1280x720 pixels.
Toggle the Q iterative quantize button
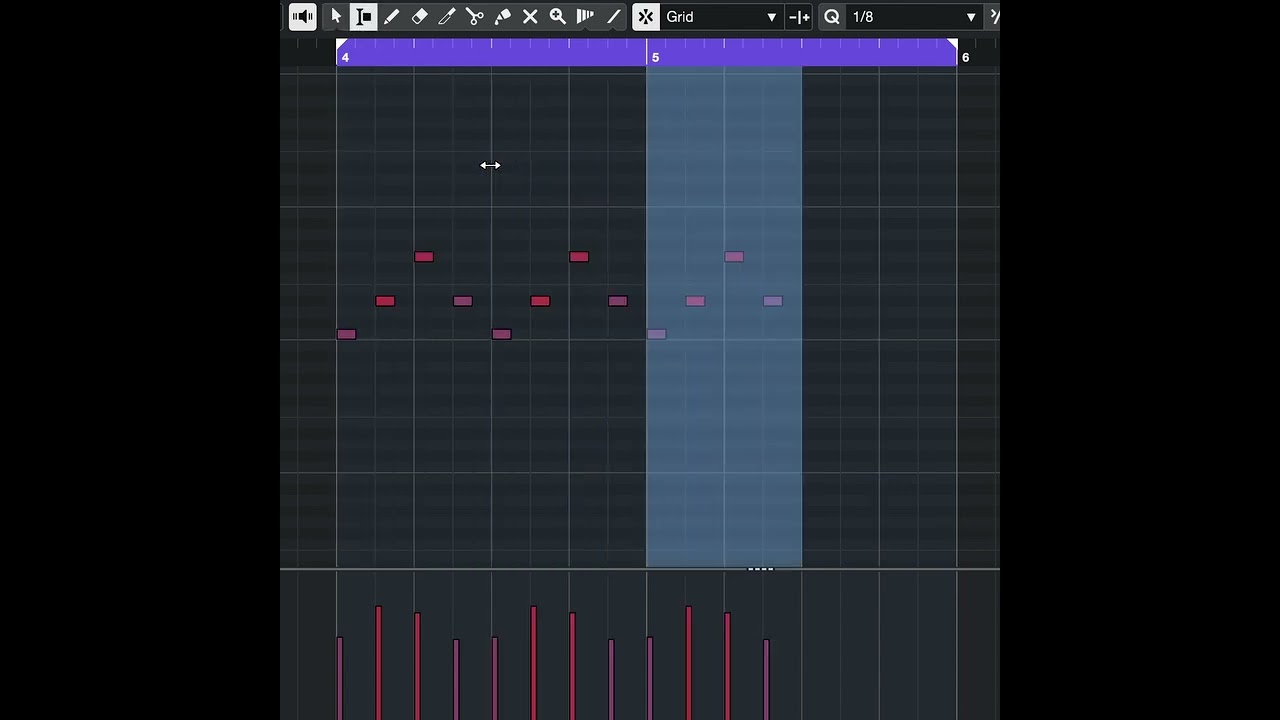point(832,16)
